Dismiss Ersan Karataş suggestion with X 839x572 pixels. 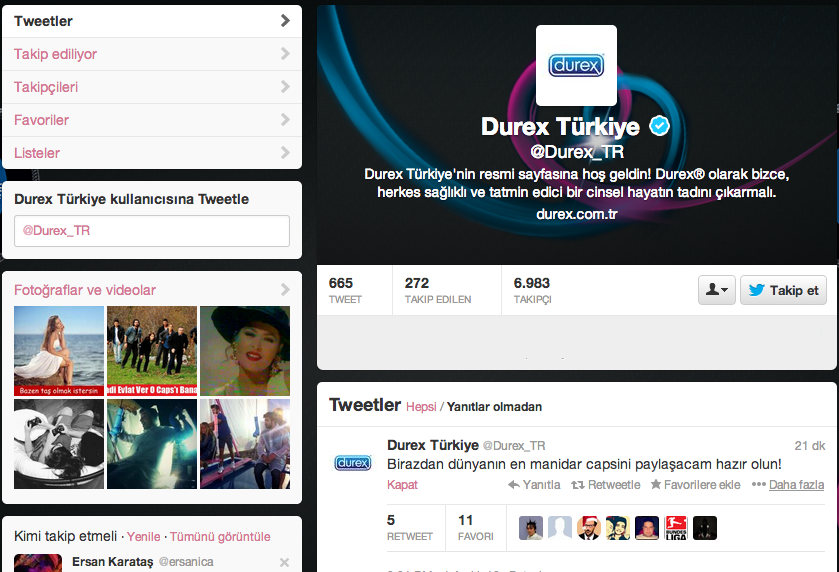(x=284, y=562)
